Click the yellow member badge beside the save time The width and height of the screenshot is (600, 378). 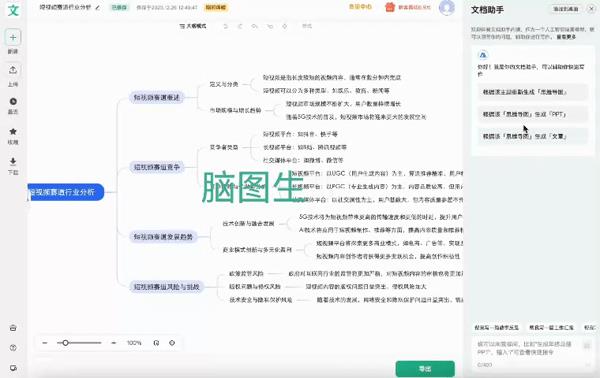click(216, 7)
